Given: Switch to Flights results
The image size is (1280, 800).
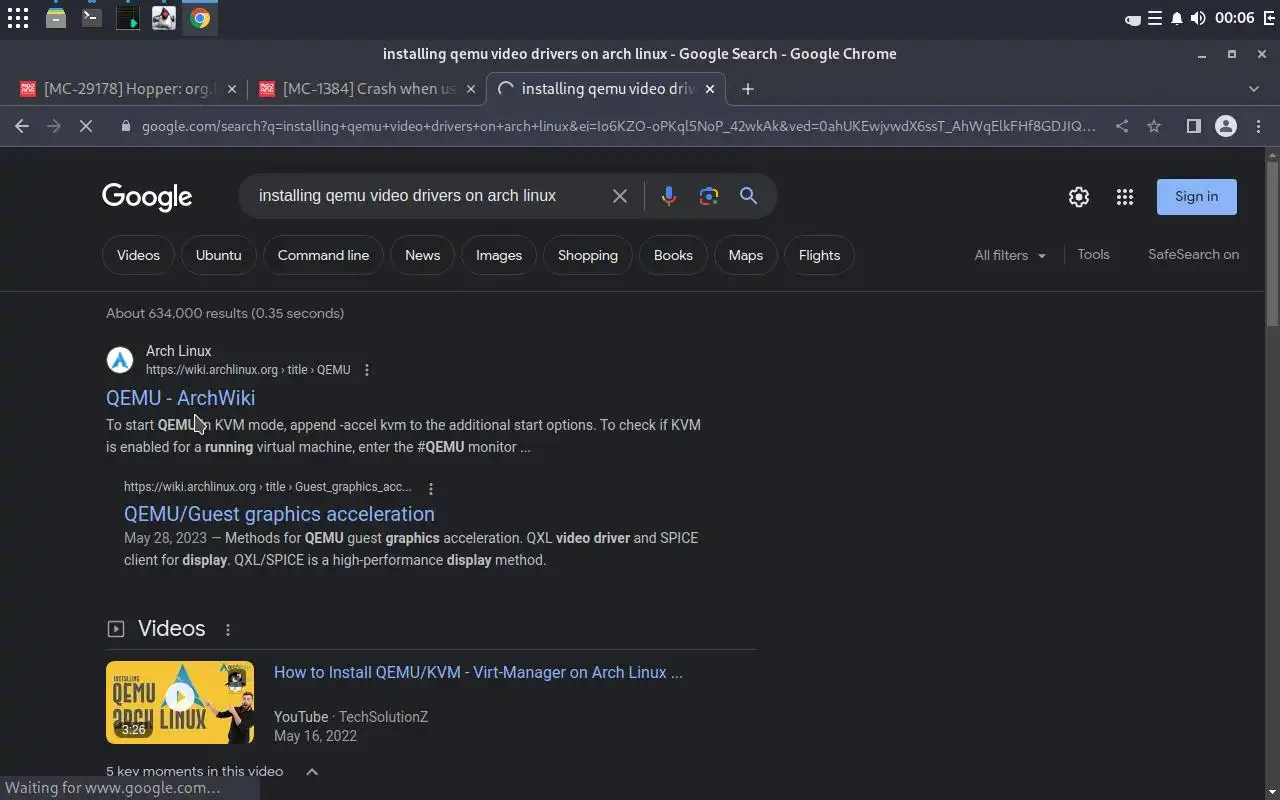Looking at the screenshot, I should click(x=819, y=255).
